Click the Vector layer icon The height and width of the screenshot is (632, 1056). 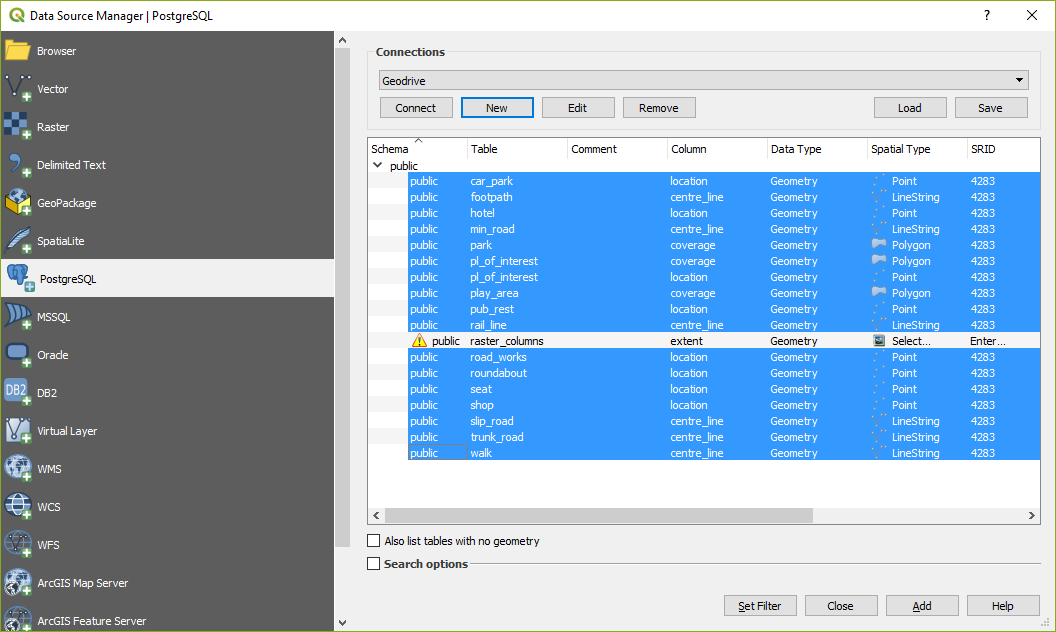coord(18,88)
